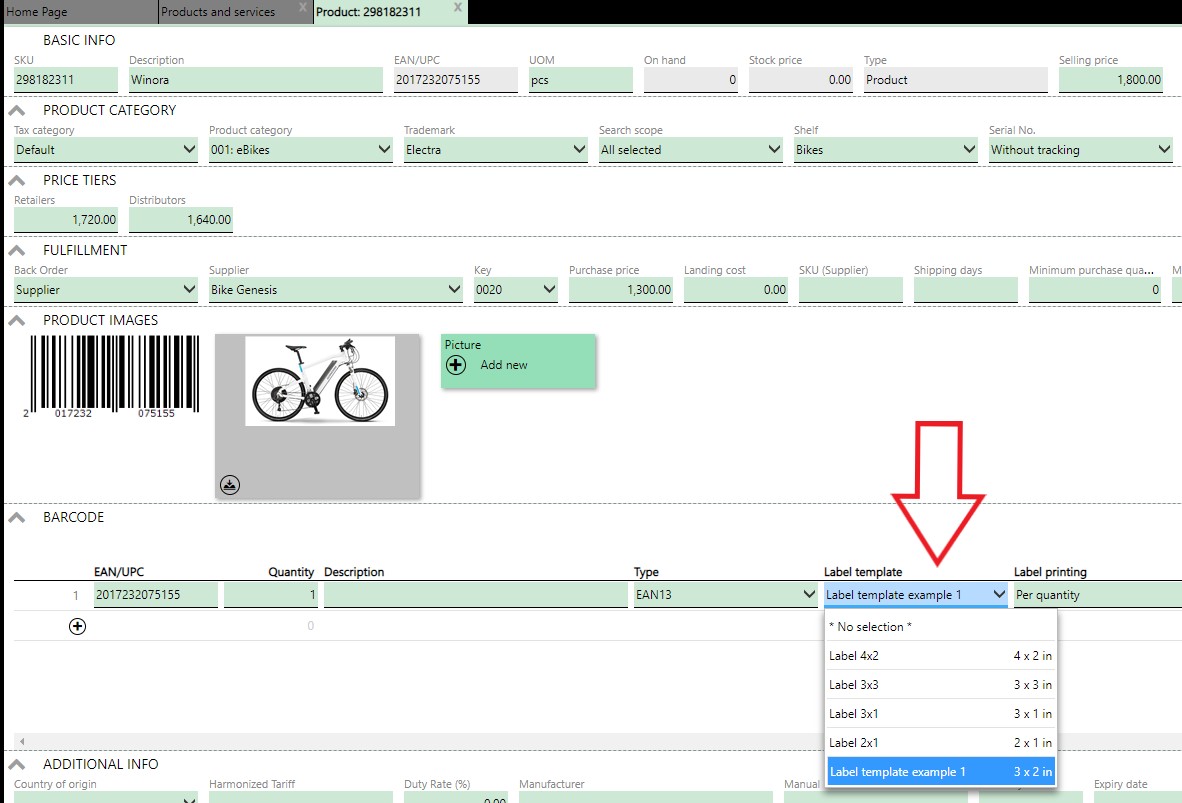Screen dimensions: 1182x803
Task: Open the Supplier dropdown showing Bike Genesis
Action: click(335, 290)
